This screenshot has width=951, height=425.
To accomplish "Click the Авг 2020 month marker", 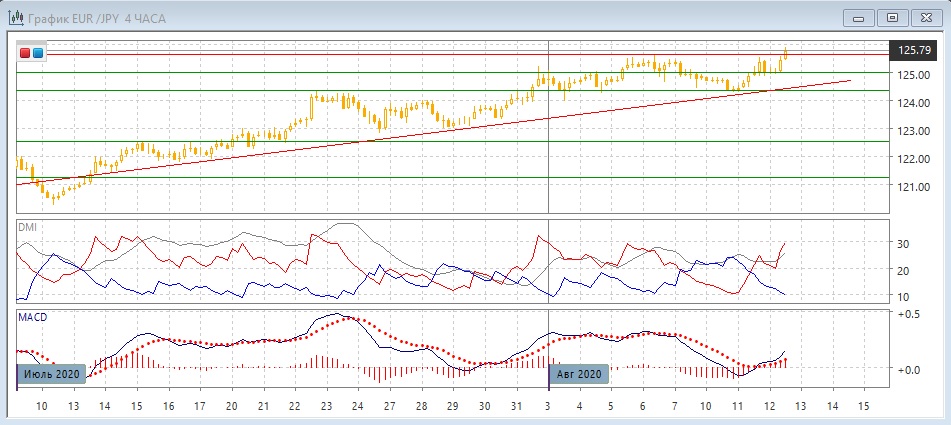I will (579, 373).
